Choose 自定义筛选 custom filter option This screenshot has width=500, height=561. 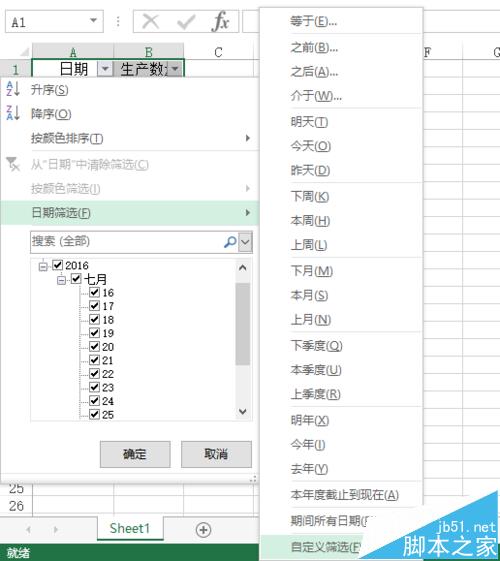tap(325, 547)
